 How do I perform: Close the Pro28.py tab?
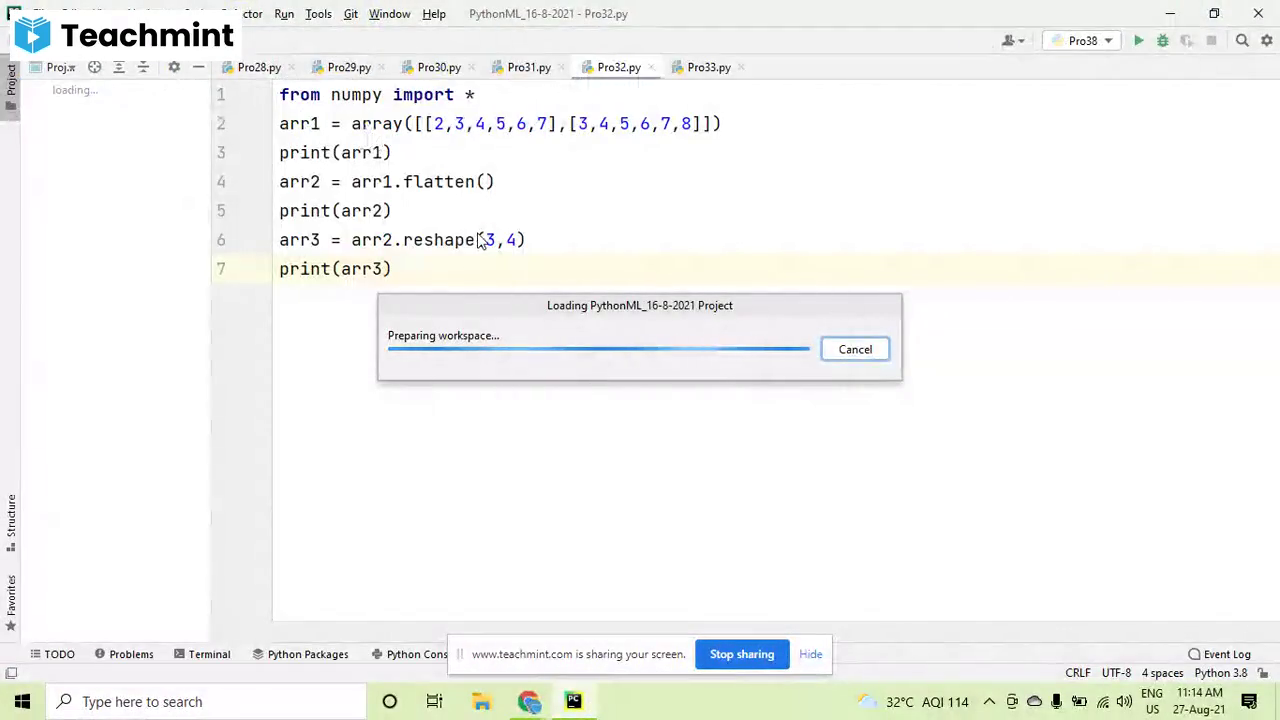click(291, 68)
